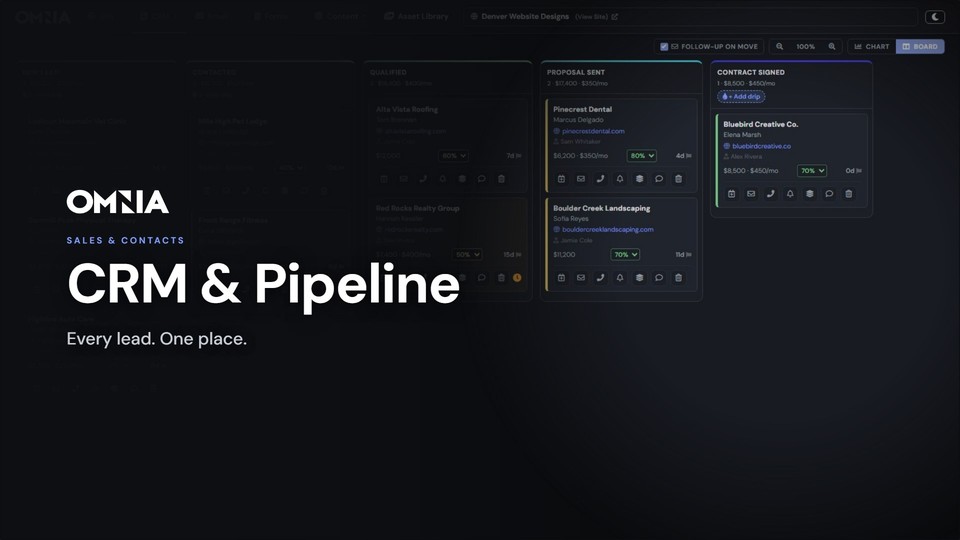Toggle Follow-up on Move checkbox
This screenshot has width=960, height=540.
pyautogui.click(x=664, y=47)
